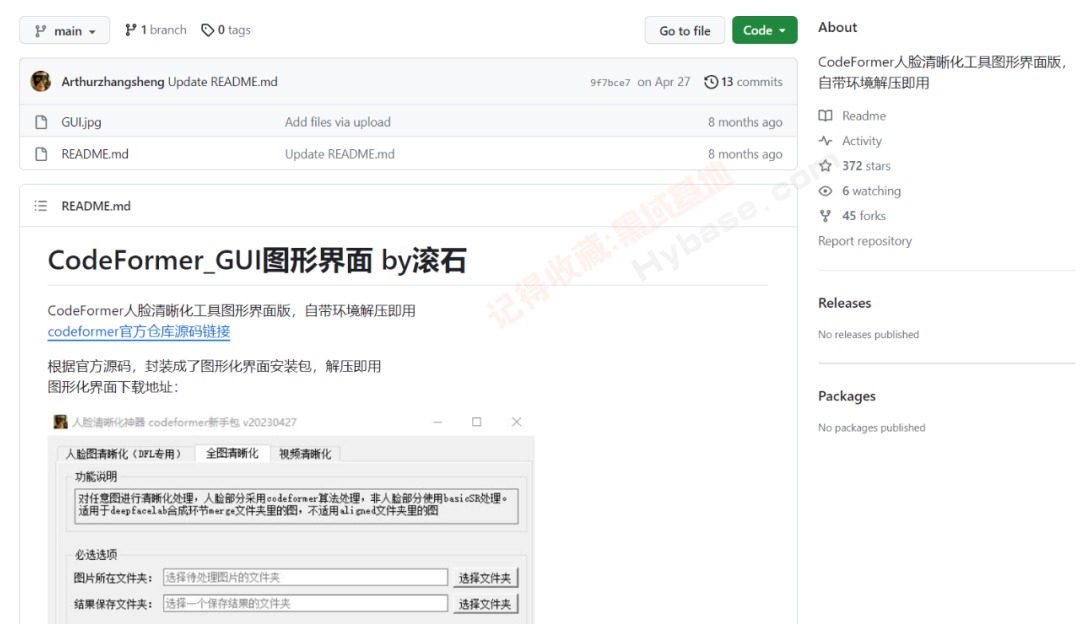Select the 全图清晰化 tab in GUI image

232,453
